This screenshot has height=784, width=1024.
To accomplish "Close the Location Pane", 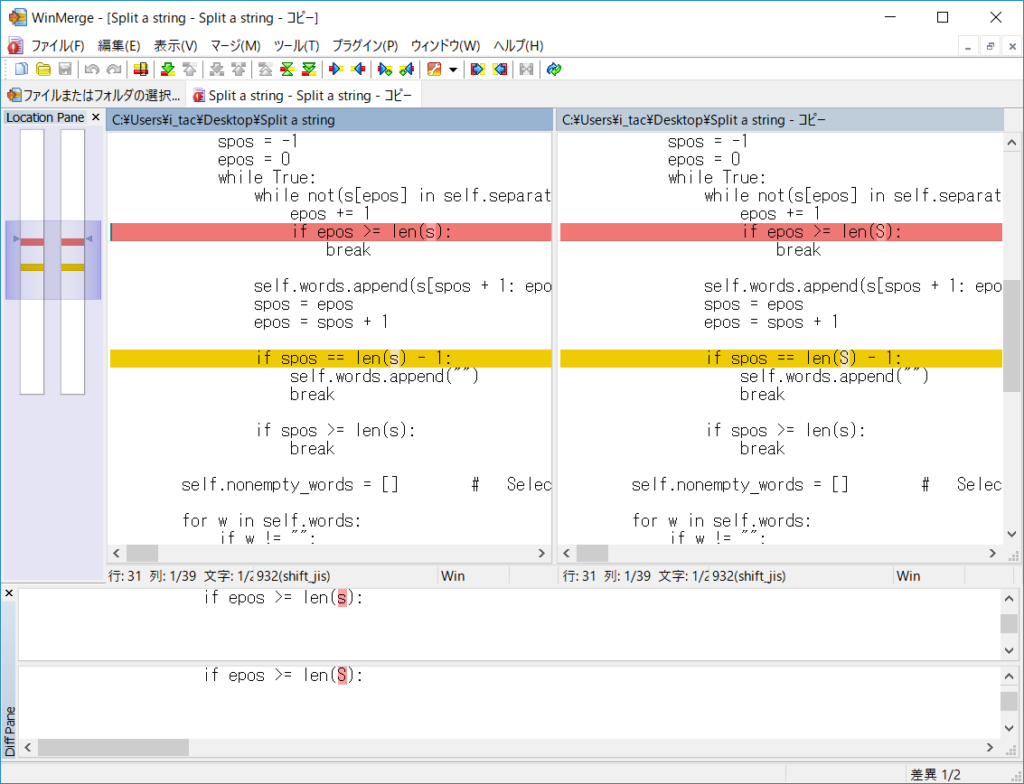I will [95, 117].
